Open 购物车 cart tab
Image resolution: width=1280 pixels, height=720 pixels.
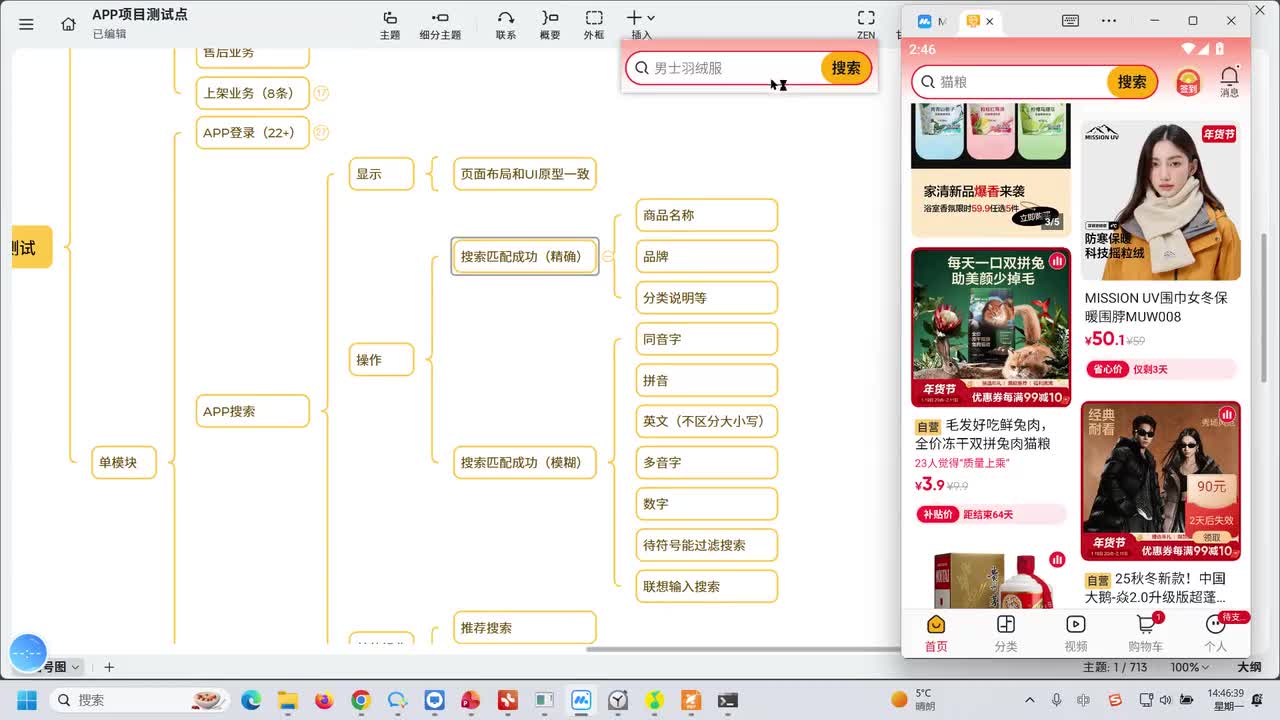(1146, 634)
